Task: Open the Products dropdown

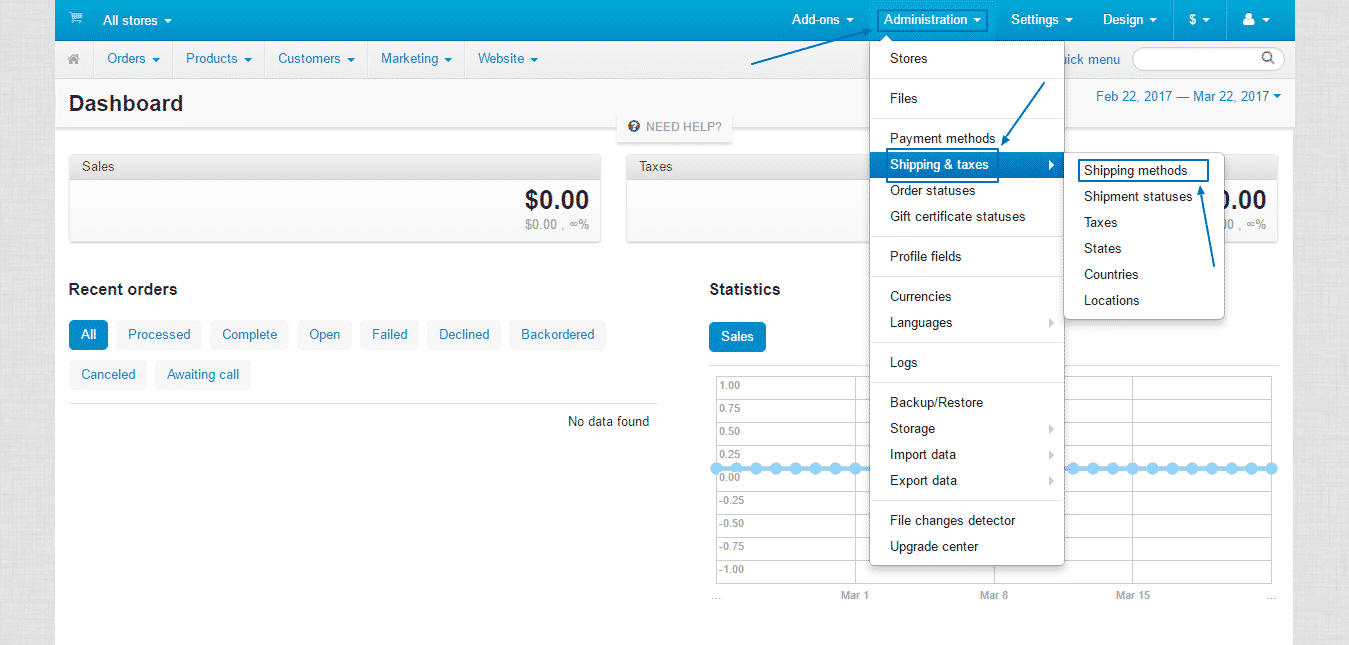Action: point(217,59)
